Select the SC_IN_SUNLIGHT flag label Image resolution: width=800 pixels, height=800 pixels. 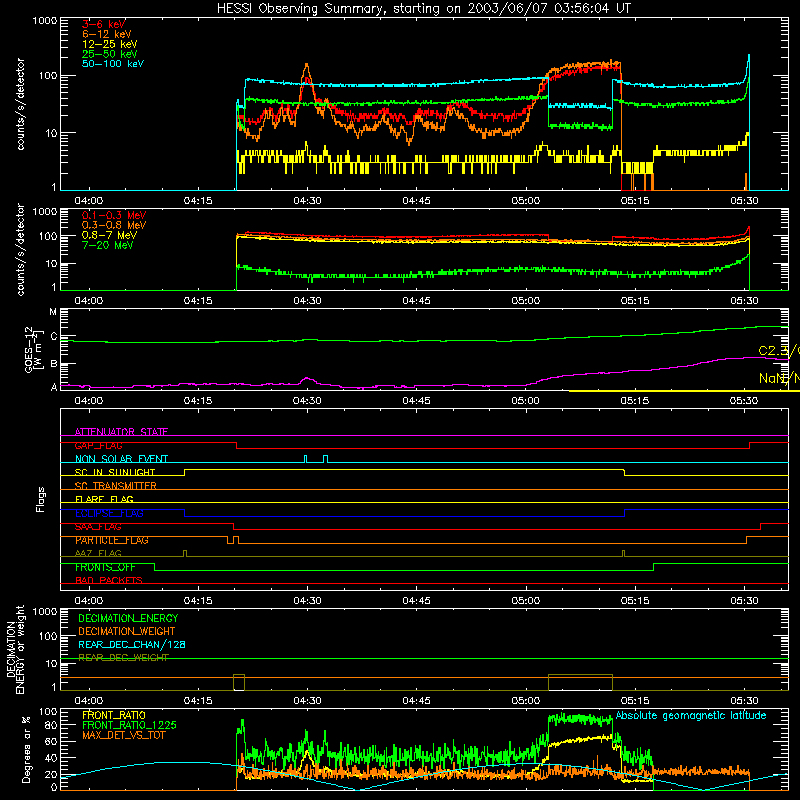(x=115, y=472)
